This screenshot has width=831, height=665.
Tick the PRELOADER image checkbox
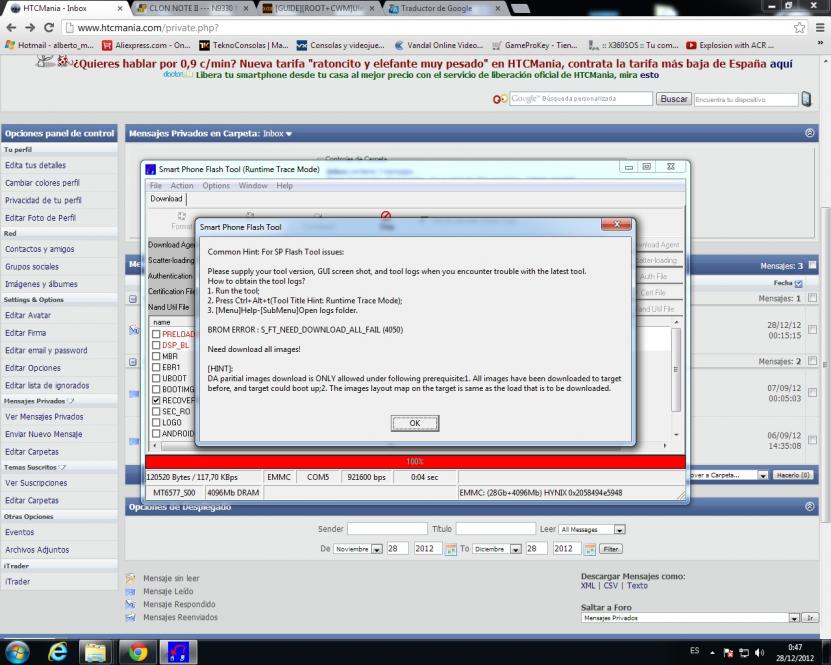(x=156, y=334)
